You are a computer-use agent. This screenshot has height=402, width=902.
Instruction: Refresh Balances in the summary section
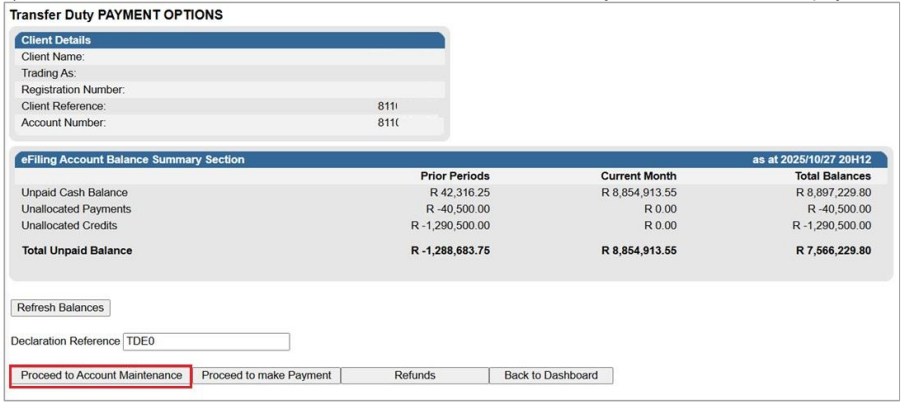click(61, 308)
